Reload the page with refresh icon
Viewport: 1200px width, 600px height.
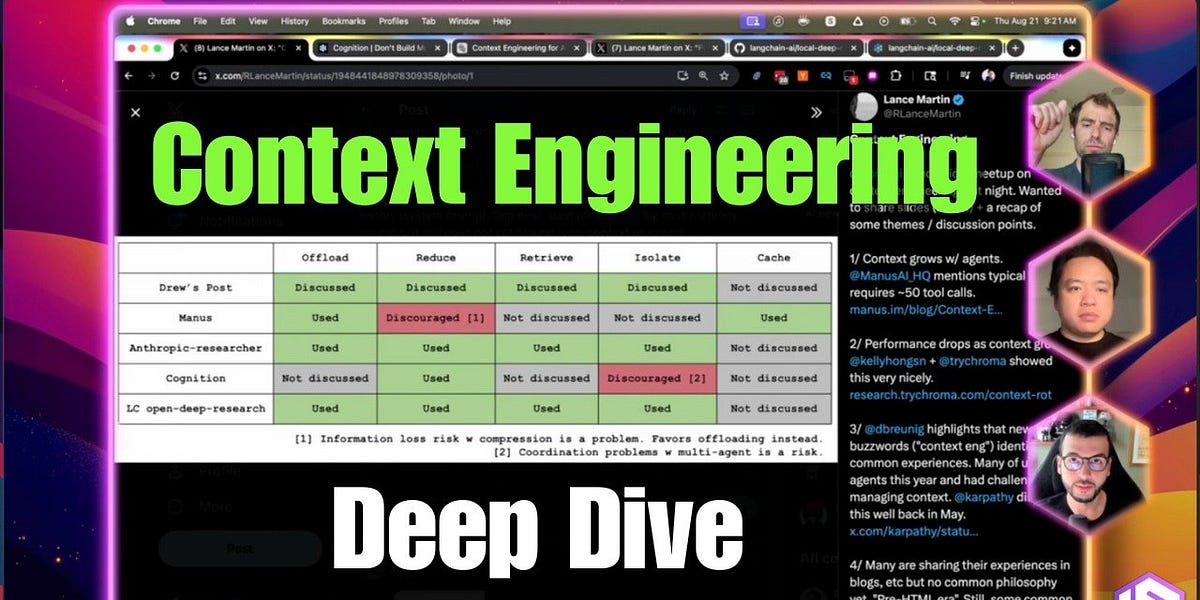pos(175,75)
